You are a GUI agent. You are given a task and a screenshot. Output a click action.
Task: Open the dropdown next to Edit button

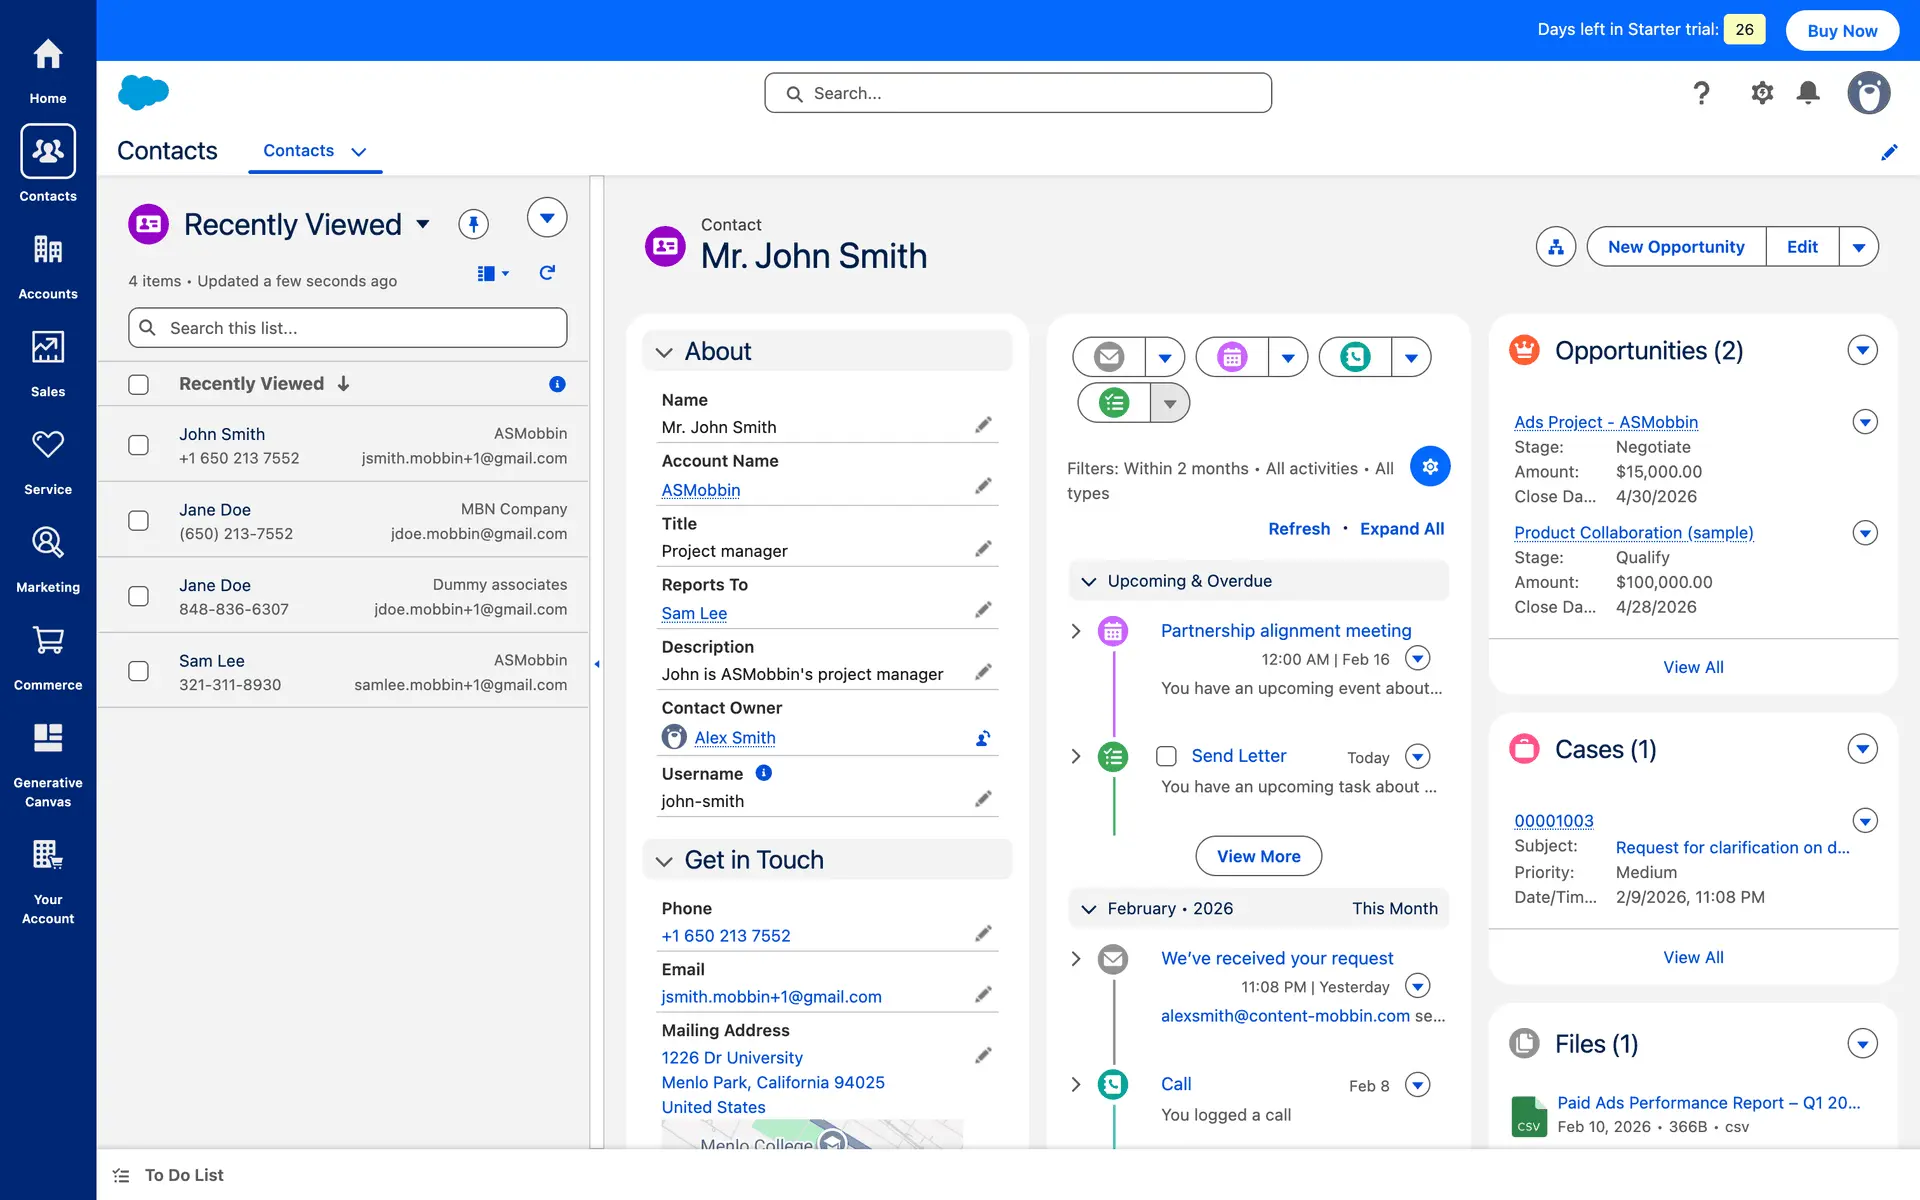coord(1858,247)
